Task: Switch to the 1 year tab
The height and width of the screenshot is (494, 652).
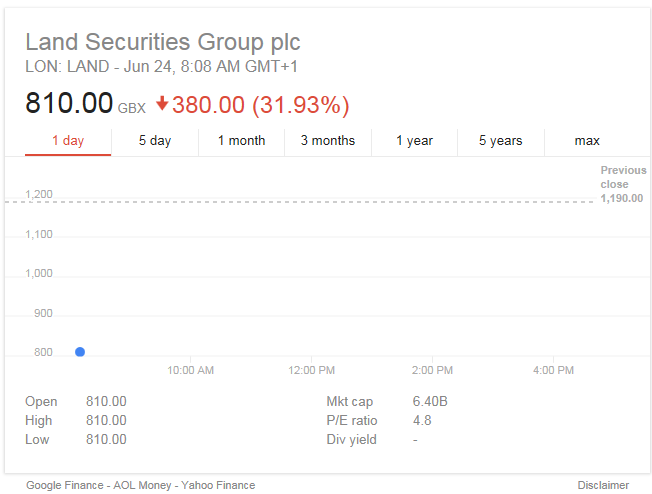Action: tap(415, 141)
